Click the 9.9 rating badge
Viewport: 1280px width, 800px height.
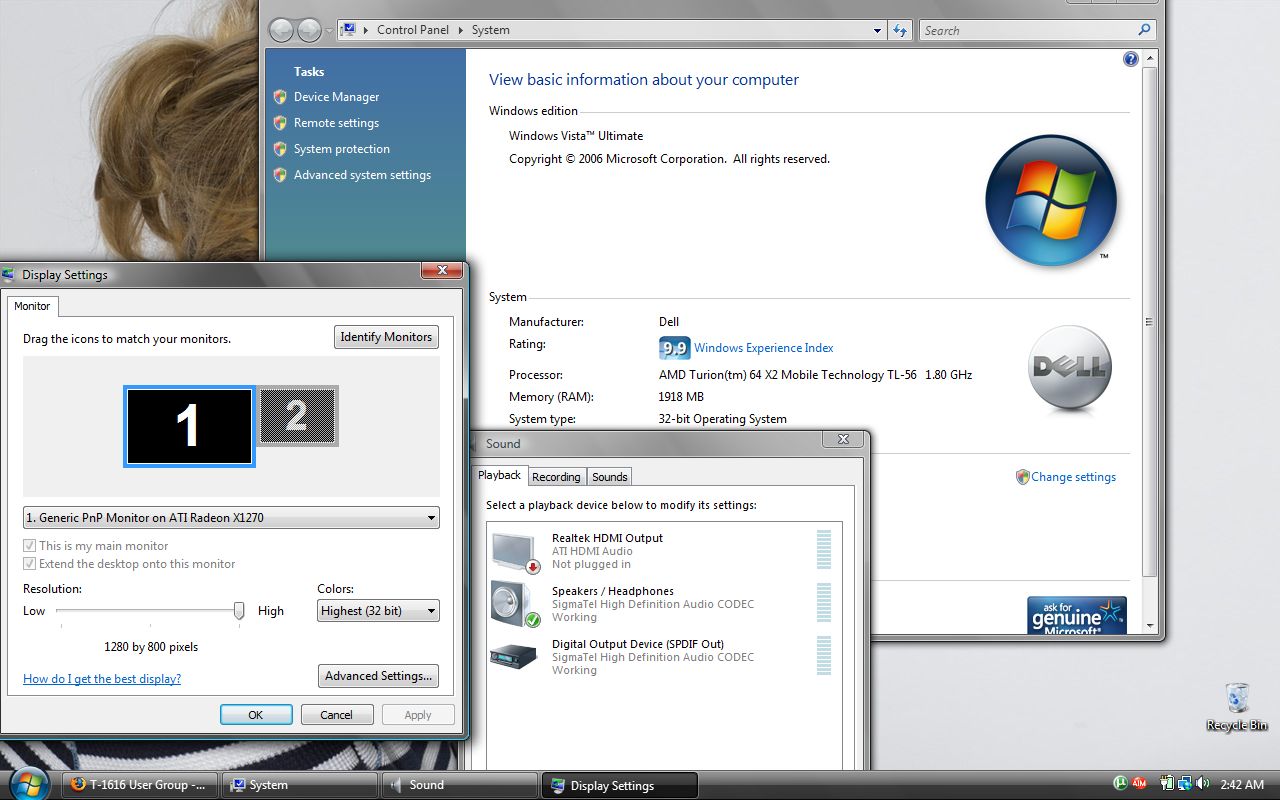pyautogui.click(x=674, y=348)
